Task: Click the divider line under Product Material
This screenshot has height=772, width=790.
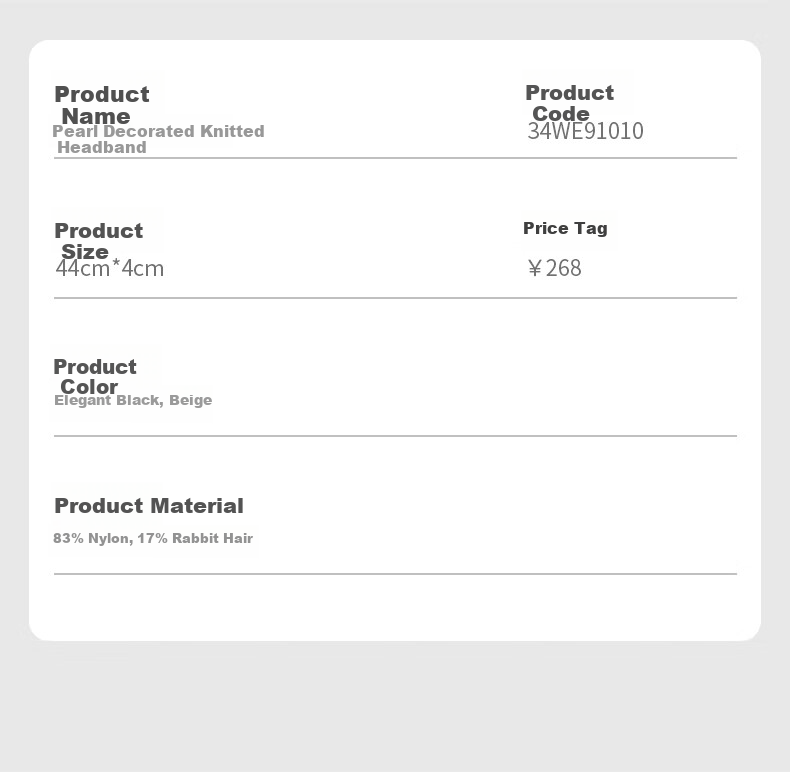Action: (x=396, y=573)
